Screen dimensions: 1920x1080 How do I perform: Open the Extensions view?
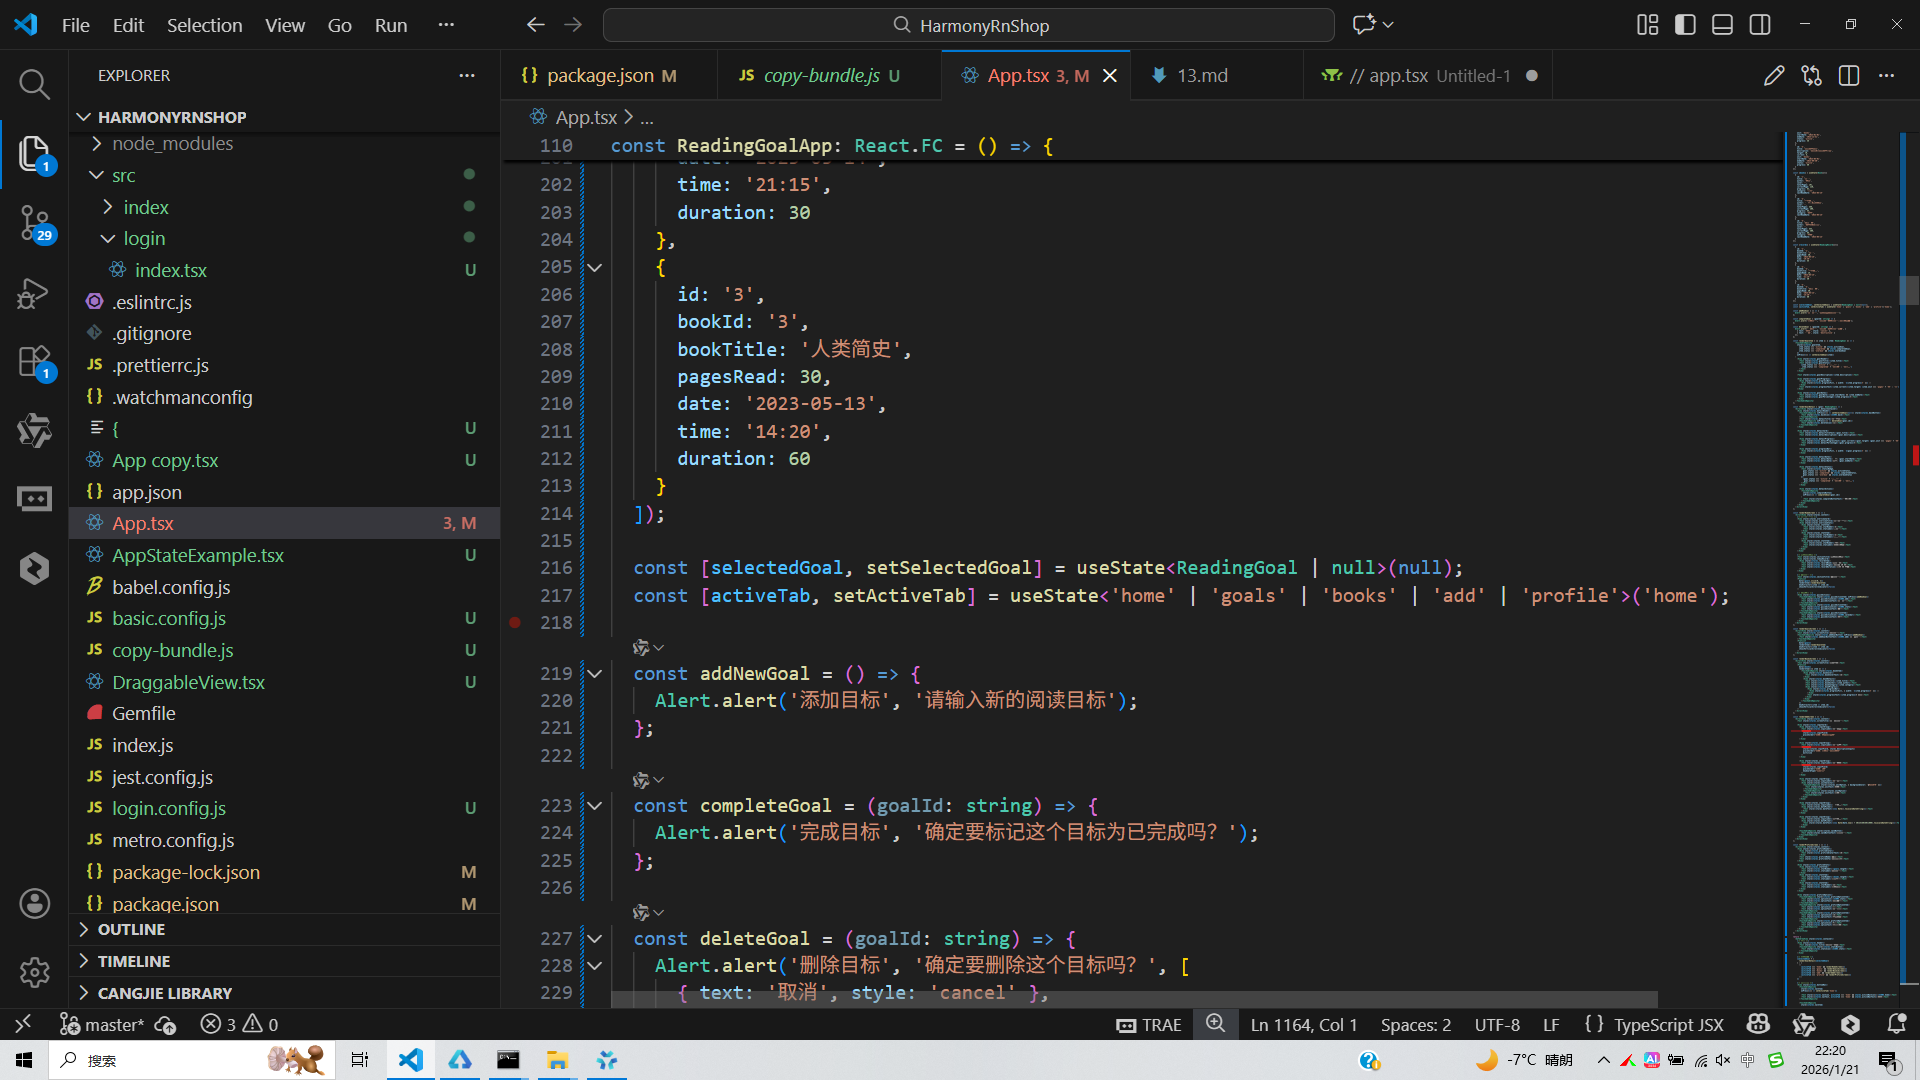pyautogui.click(x=34, y=361)
